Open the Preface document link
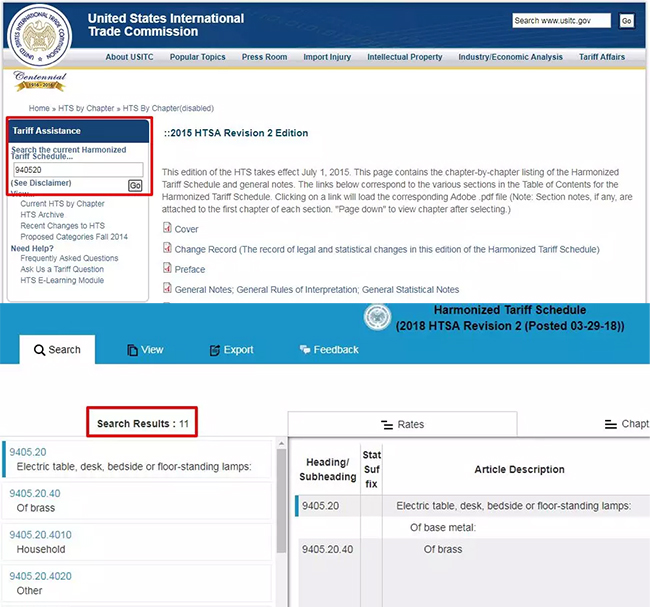The width and height of the screenshot is (650, 607). [x=190, y=270]
